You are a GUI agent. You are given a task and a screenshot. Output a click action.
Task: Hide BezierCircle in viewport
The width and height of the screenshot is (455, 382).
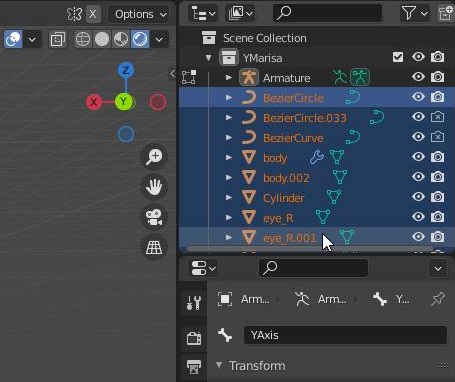tap(418, 97)
